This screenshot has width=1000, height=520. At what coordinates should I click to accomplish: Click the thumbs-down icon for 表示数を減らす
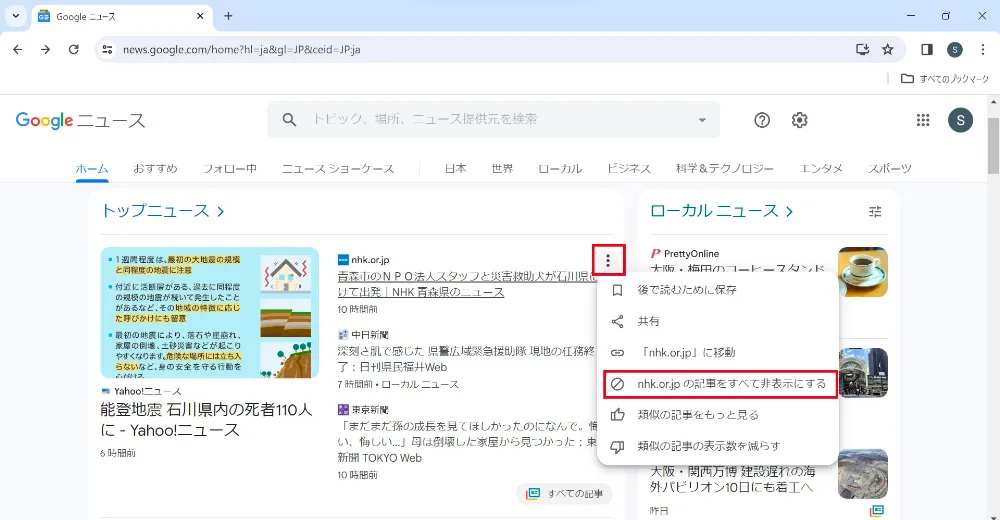click(617, 447)
